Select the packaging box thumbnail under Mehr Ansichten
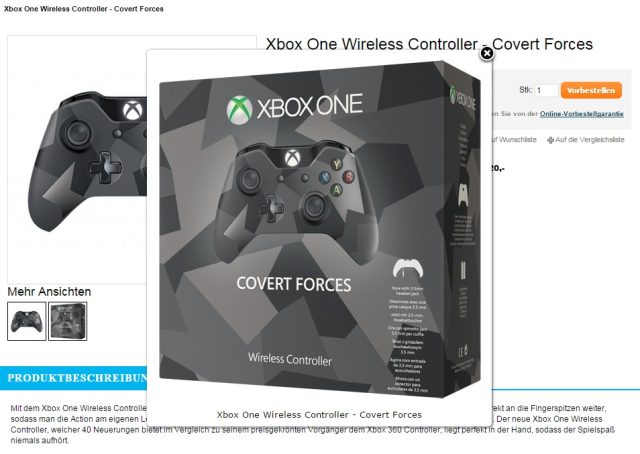The width and height of the screenshot is (640, 454). point(68,321)
